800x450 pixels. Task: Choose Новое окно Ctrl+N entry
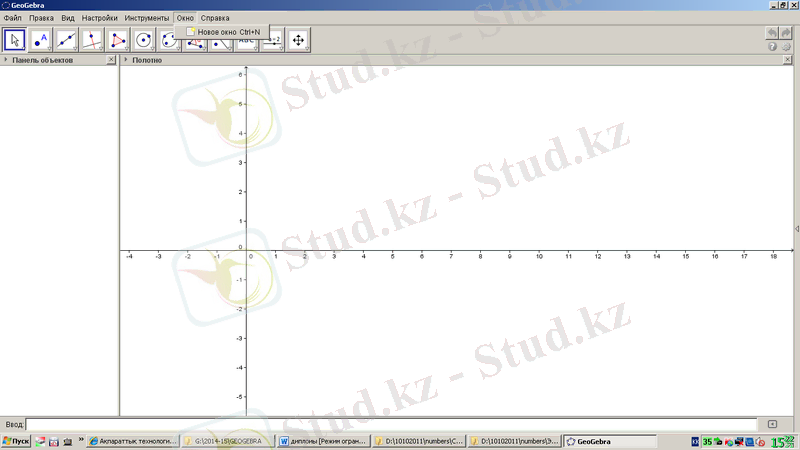tap(223, 32)
